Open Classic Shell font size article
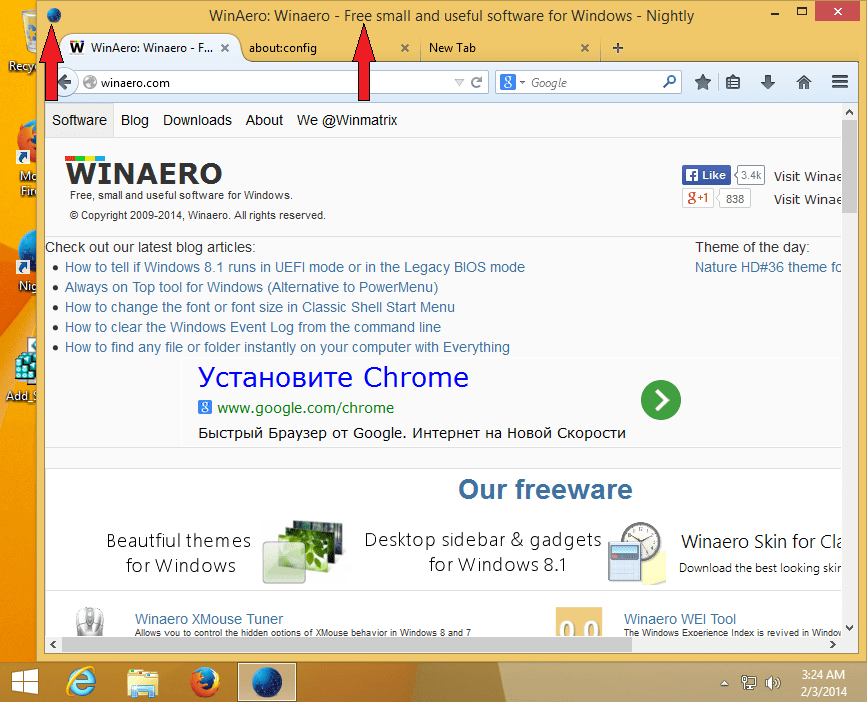867x702 pixels. 260,307
